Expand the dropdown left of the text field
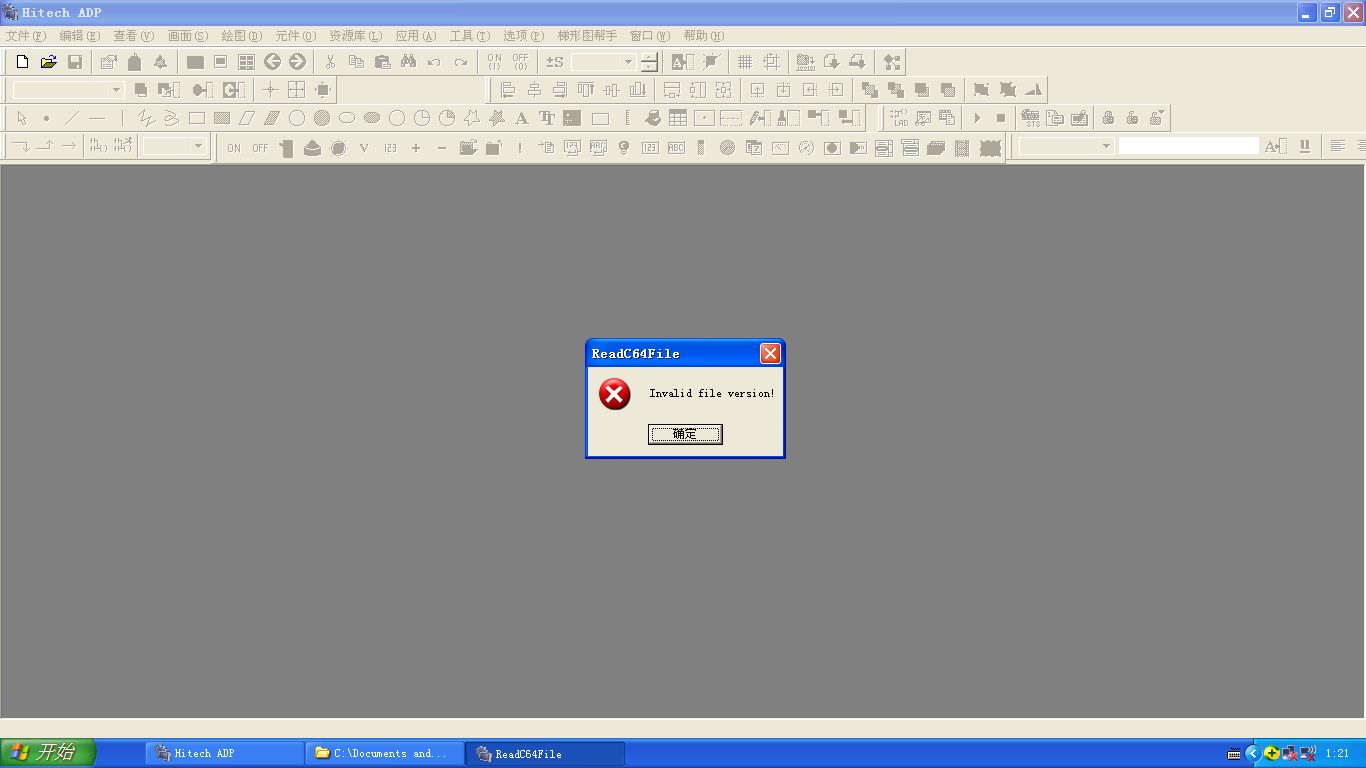Image resolution: width=1366 pixels, height=768 pixels. click(x=1105, y=147)
